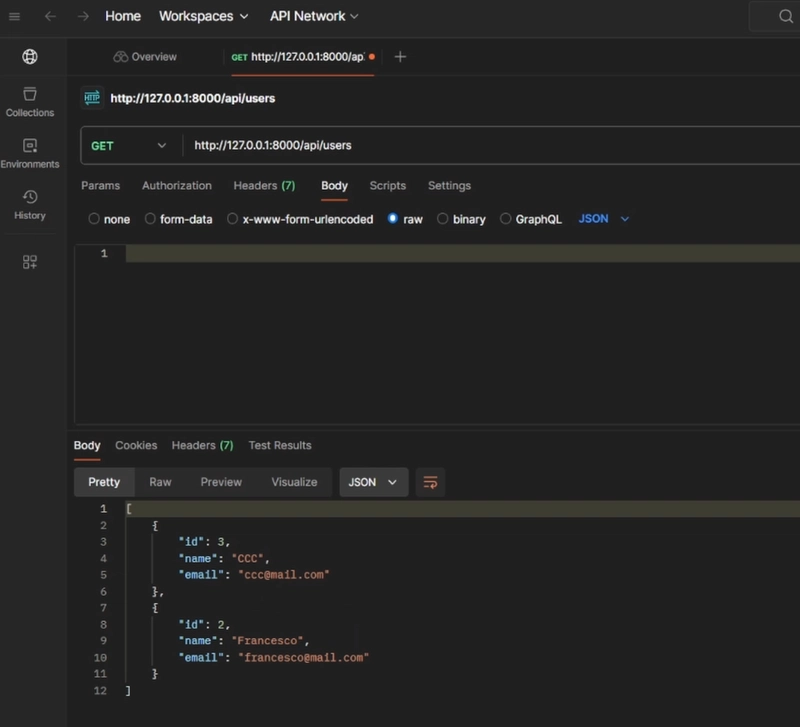Screen dimensions: 800x727
Task: Click the request title http://127.0.0.1:8000/api/users
Action: (193, 98)
